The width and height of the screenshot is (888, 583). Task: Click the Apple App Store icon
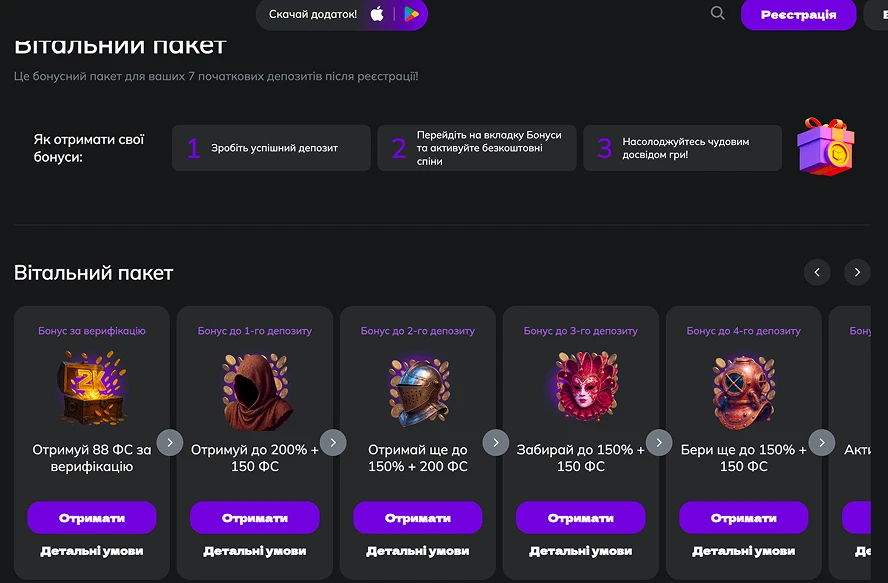click(377, 14)
